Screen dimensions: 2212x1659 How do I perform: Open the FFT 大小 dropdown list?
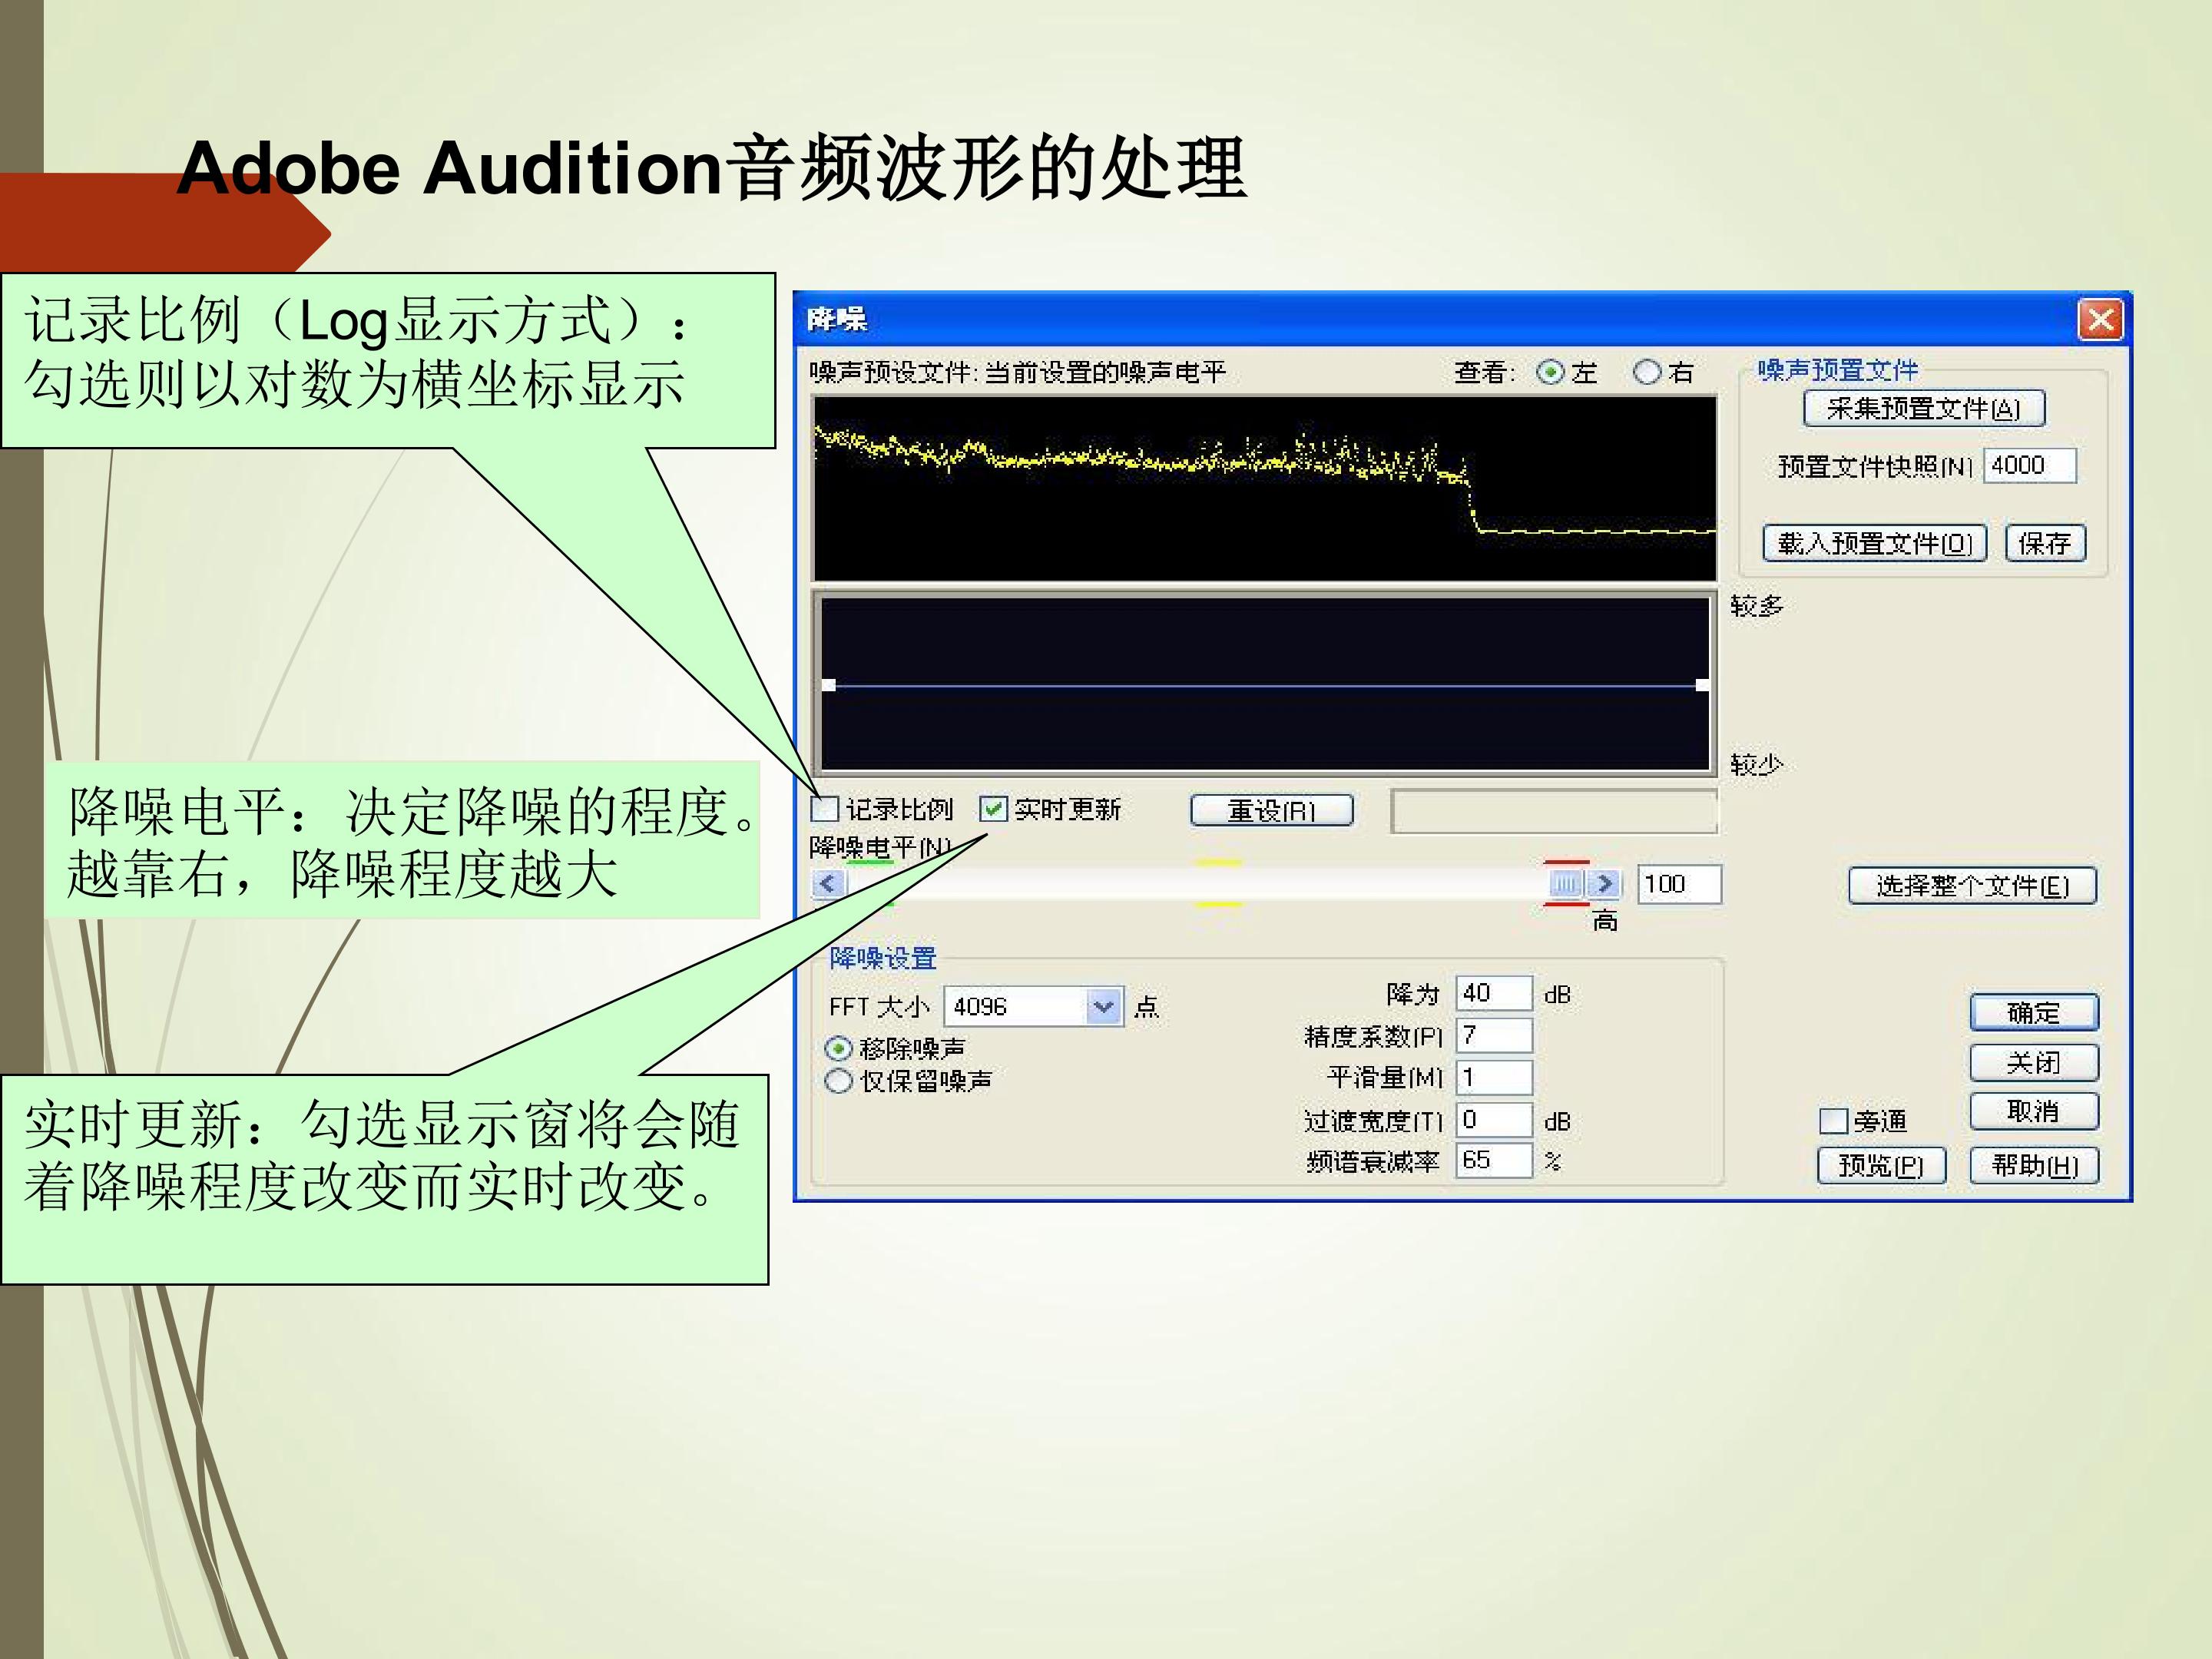pyautogui.click(x=1102, y=1006)
